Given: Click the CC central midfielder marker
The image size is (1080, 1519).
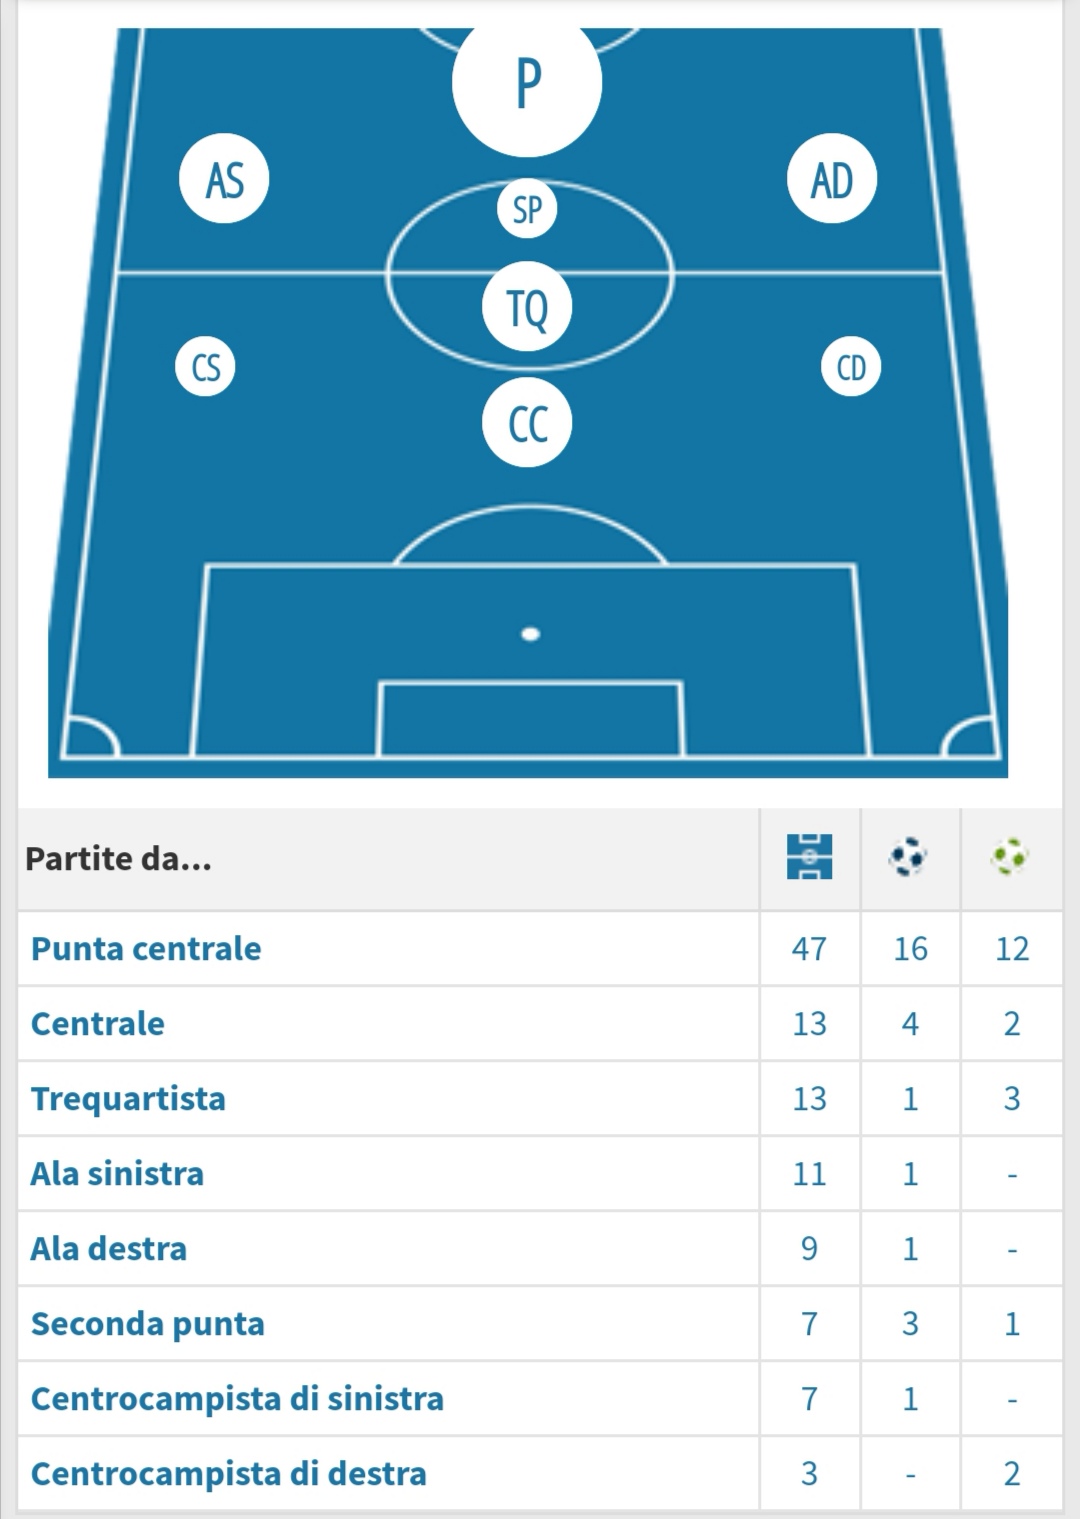Looking at the screenshot, I should click(x=527, y=423).
